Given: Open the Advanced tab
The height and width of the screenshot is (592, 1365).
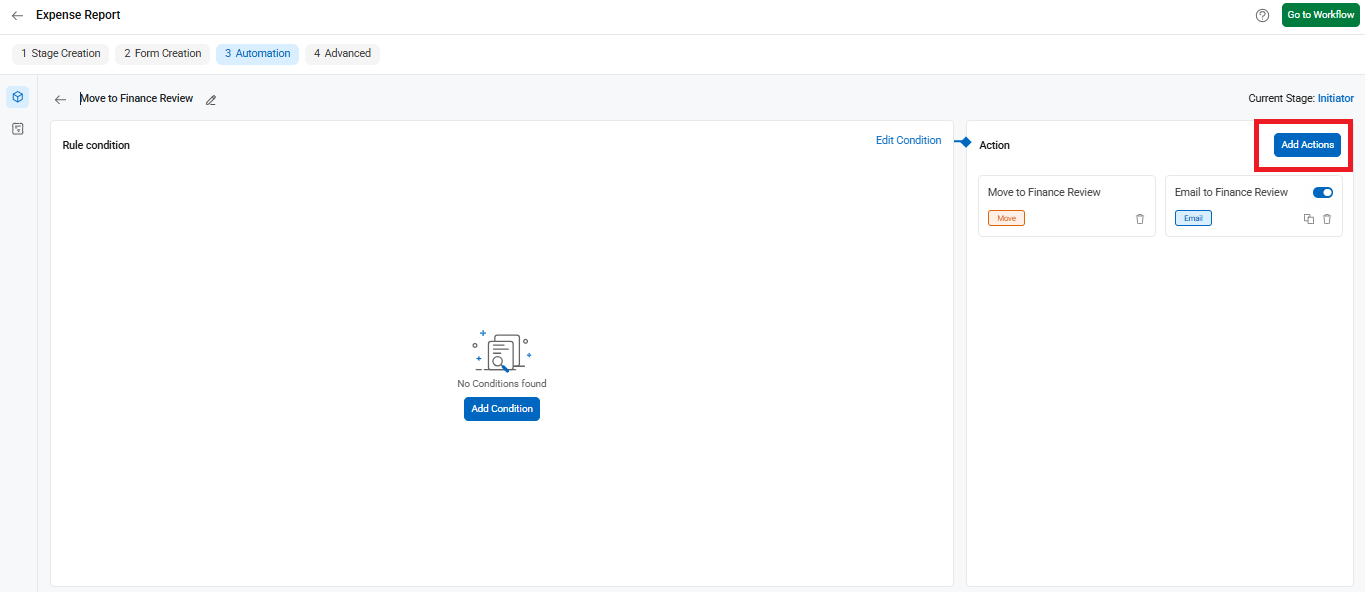Looking at the screenshot, I should pos(342,54).
